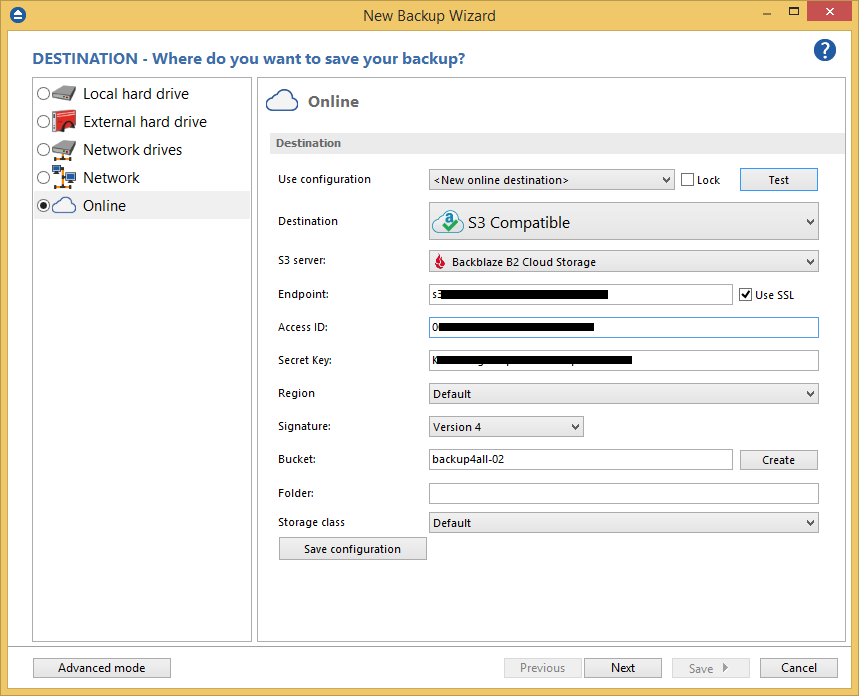Click the Save configuration button
This screenshot has width=859, height=696.
click(352, 549)
